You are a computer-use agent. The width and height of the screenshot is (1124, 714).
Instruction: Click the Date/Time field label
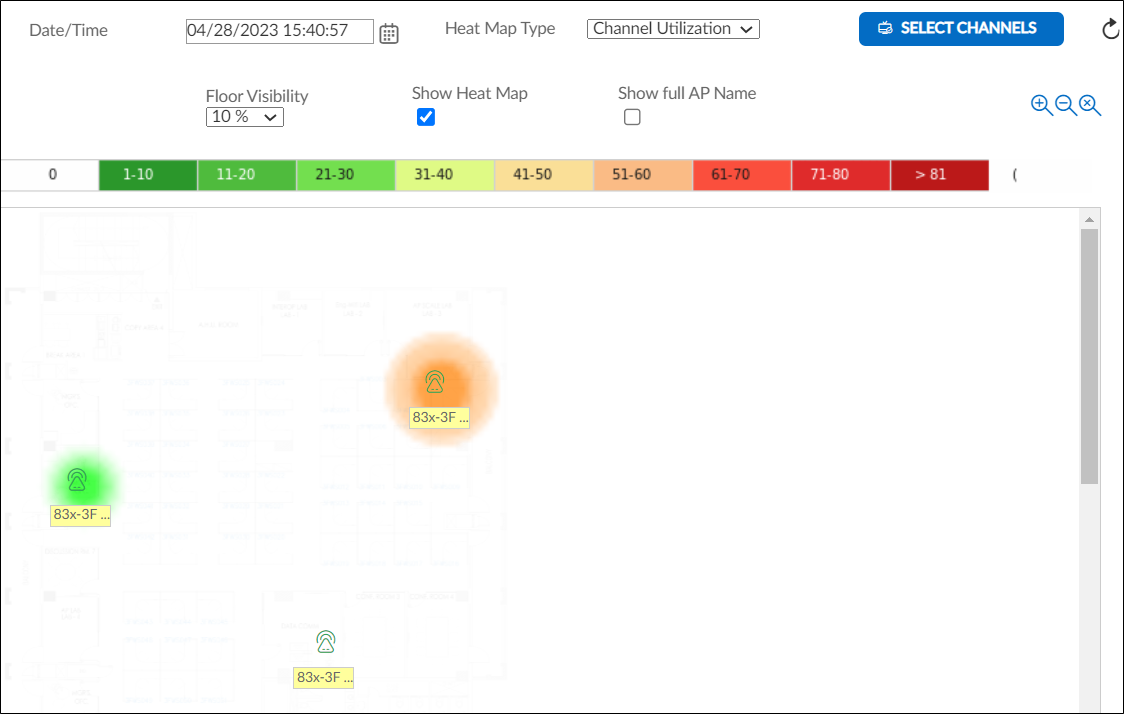tap(66, 30)
